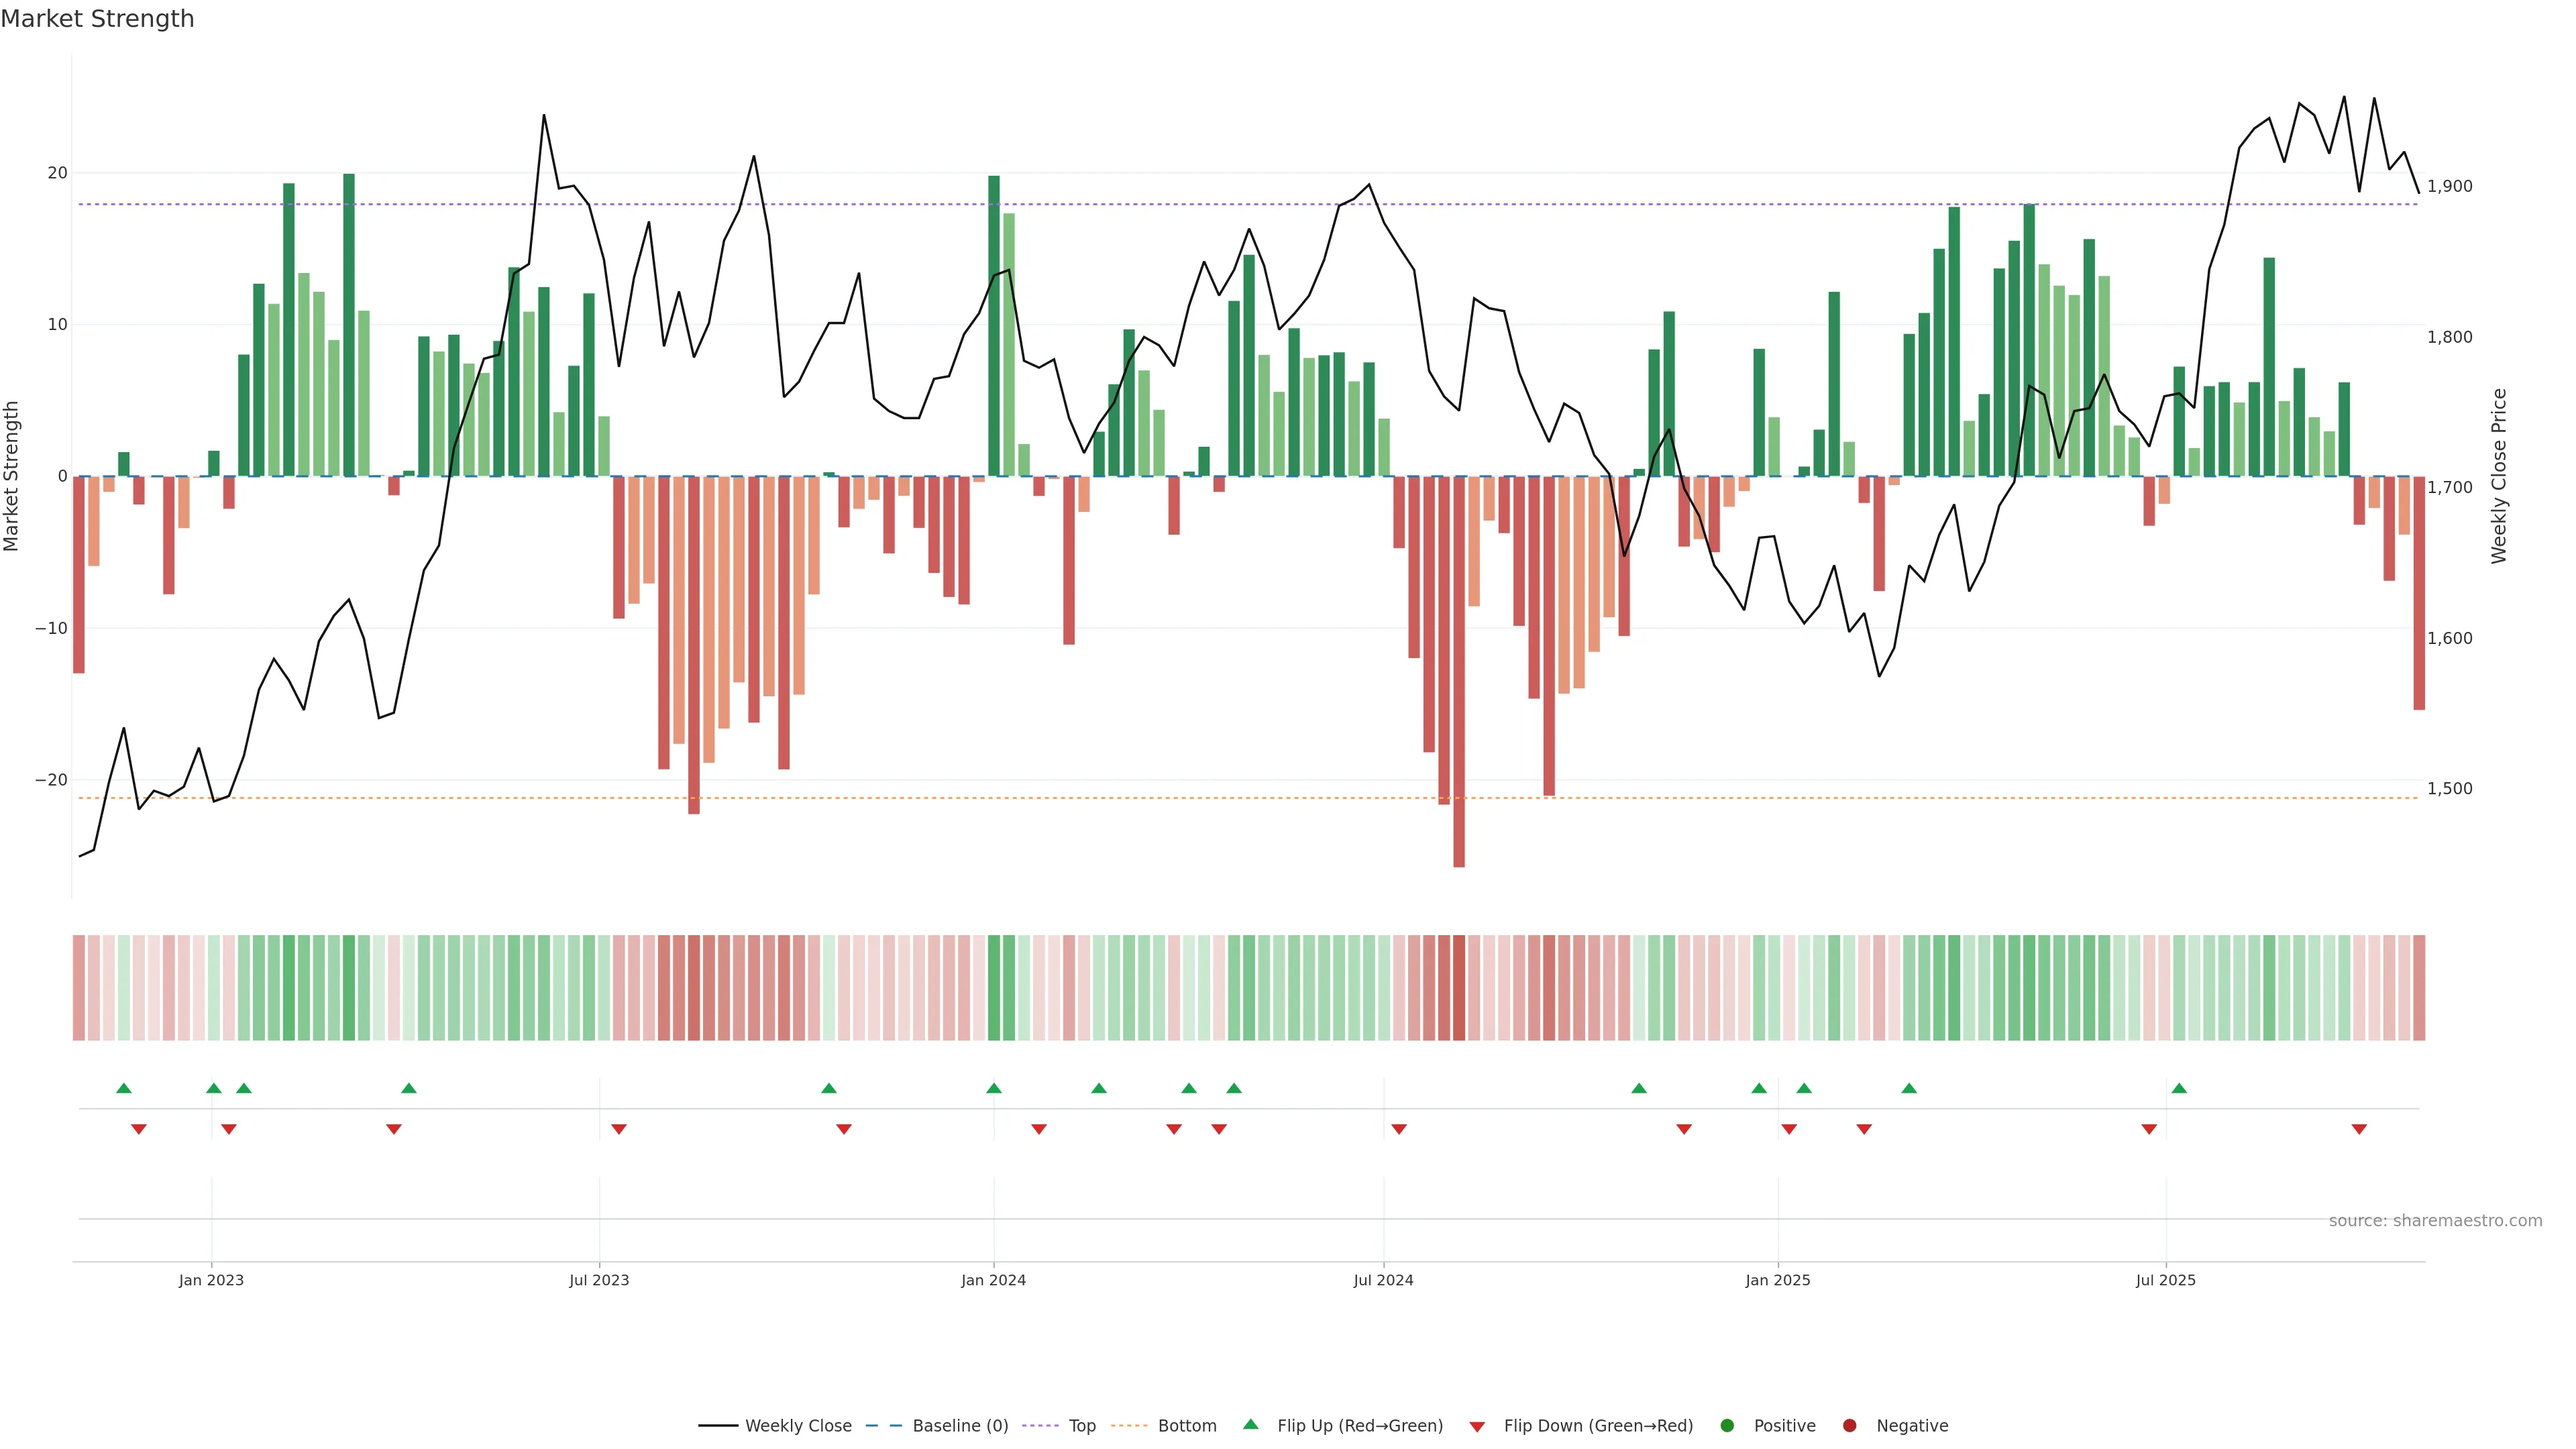The image size is (2576, 1449).
Task: Click the last red flip-down triangle marker
Action: (x=2359, y=1129)
